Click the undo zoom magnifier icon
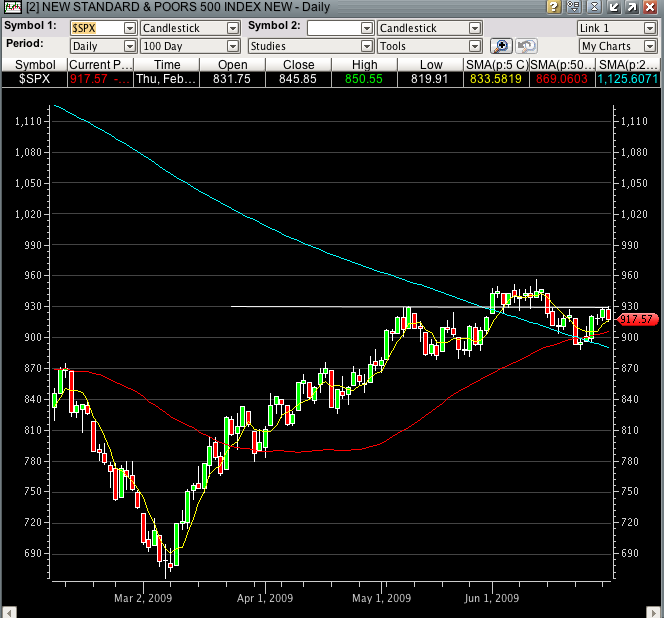This screenshot has width=664, height=618. pos(525,46)
